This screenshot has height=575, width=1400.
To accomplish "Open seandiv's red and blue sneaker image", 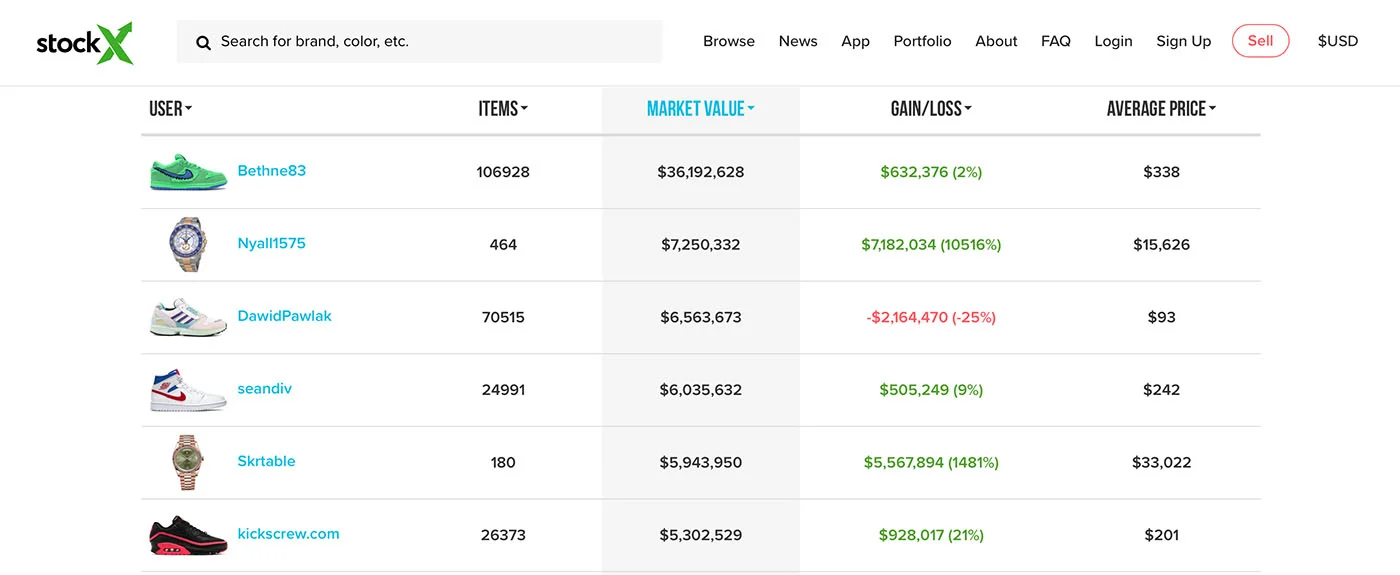I will (x=188, y=390).
